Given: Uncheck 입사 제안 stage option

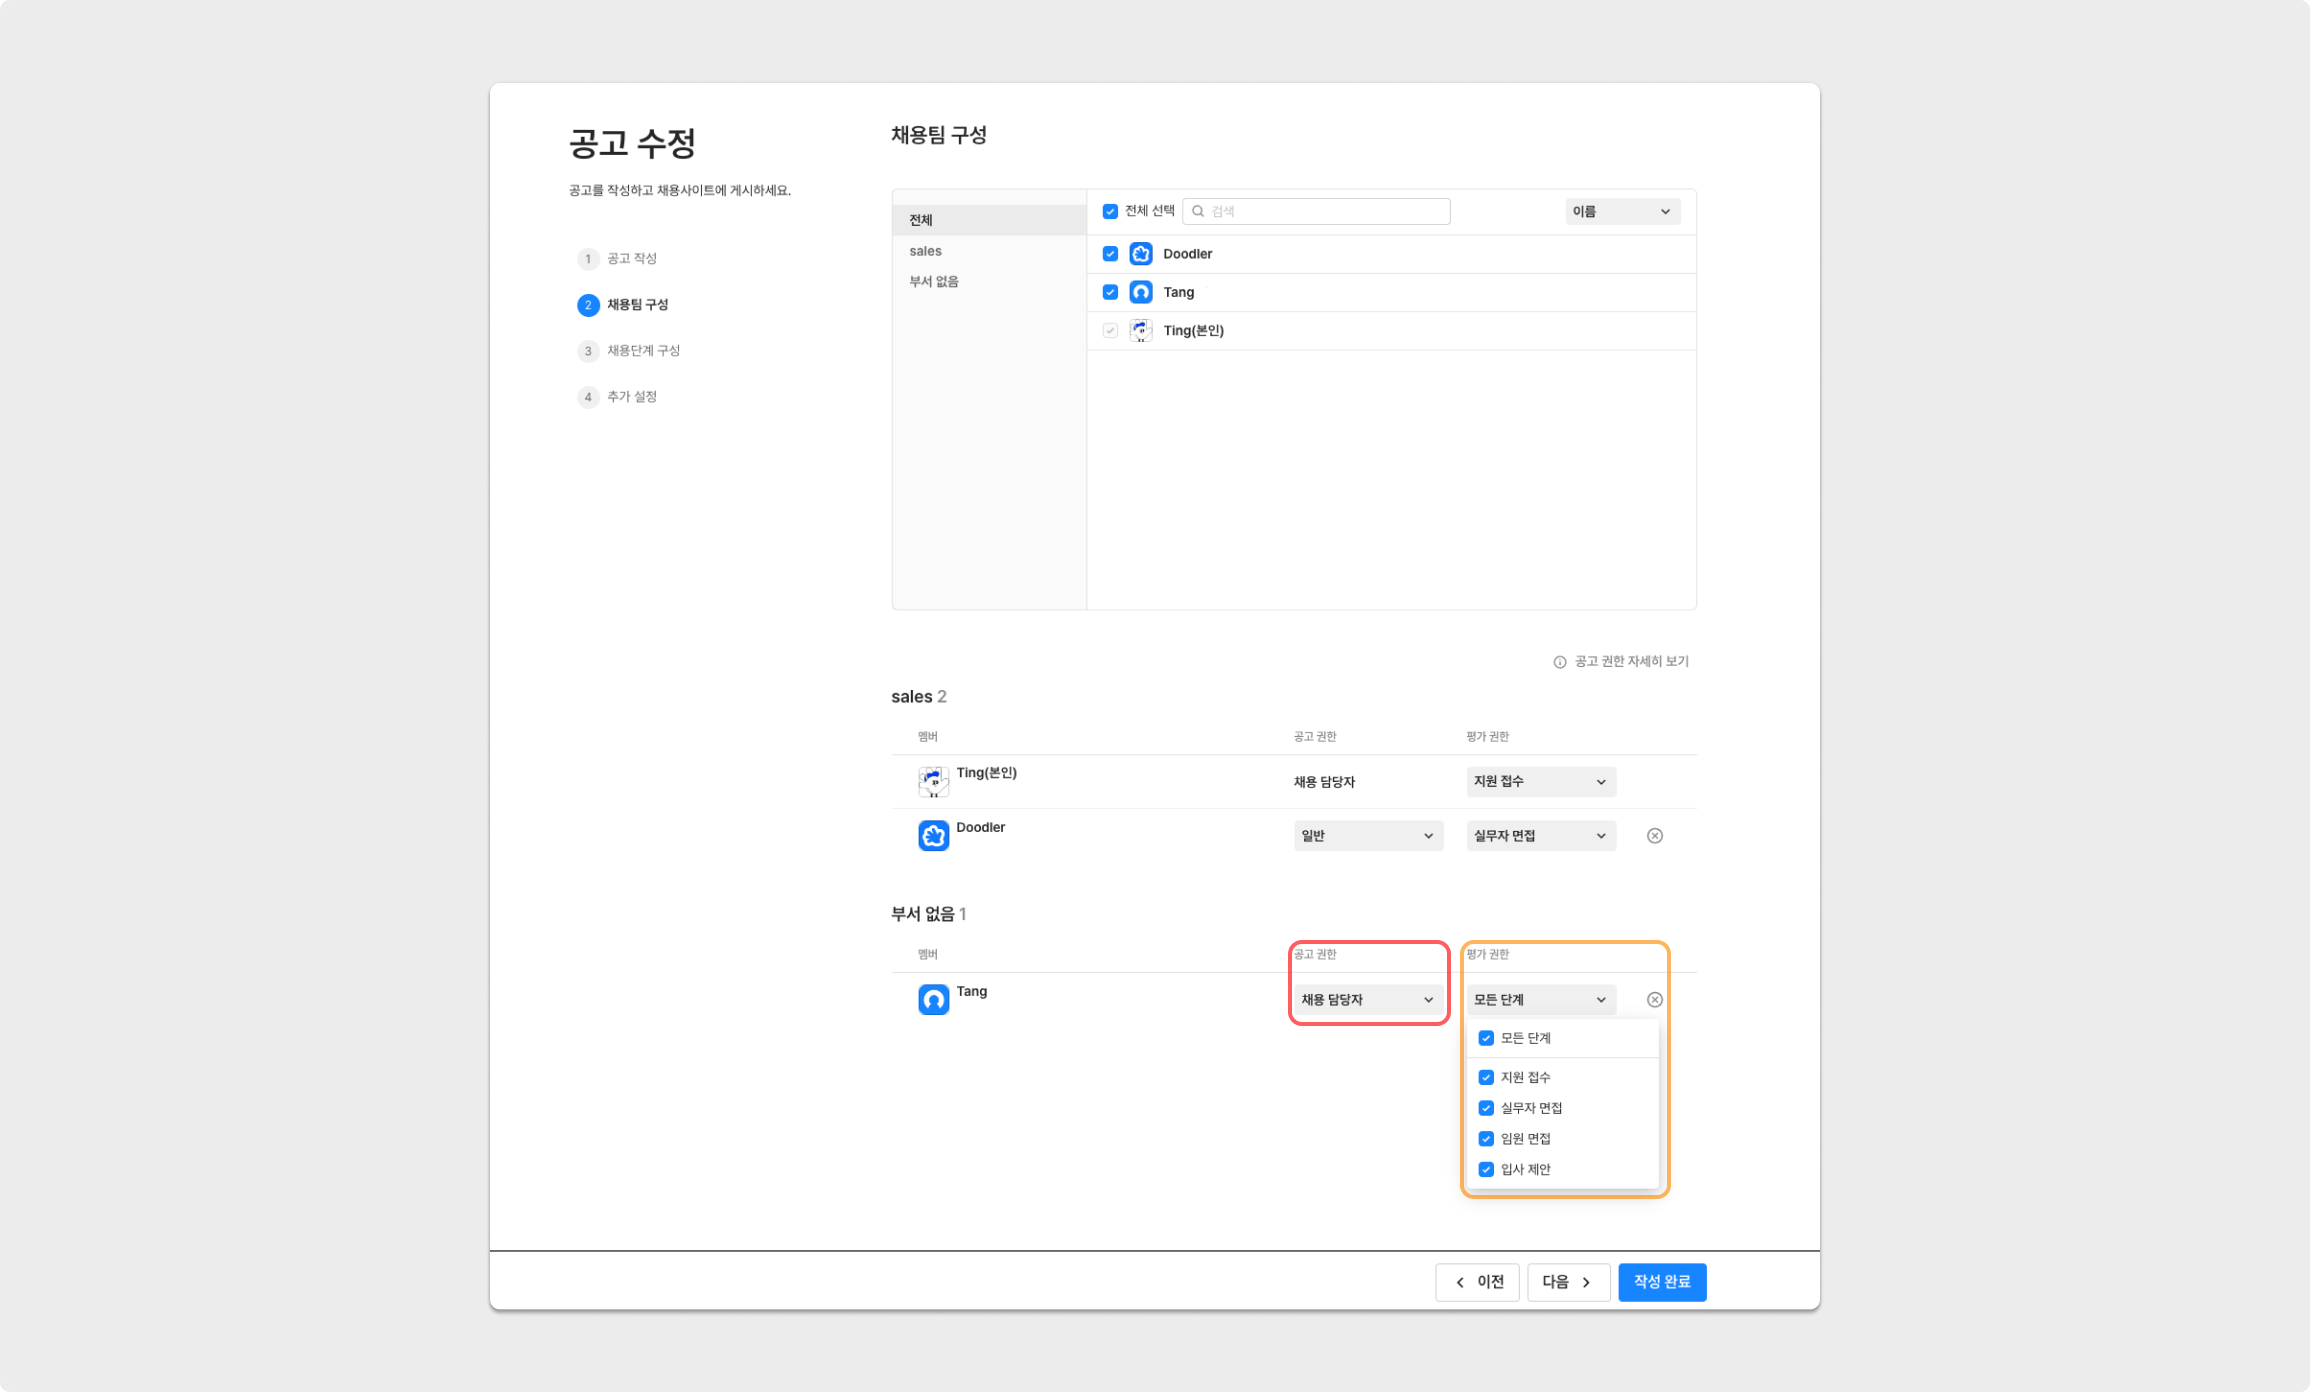Looking at the screenshot, I should 1486,1170.
